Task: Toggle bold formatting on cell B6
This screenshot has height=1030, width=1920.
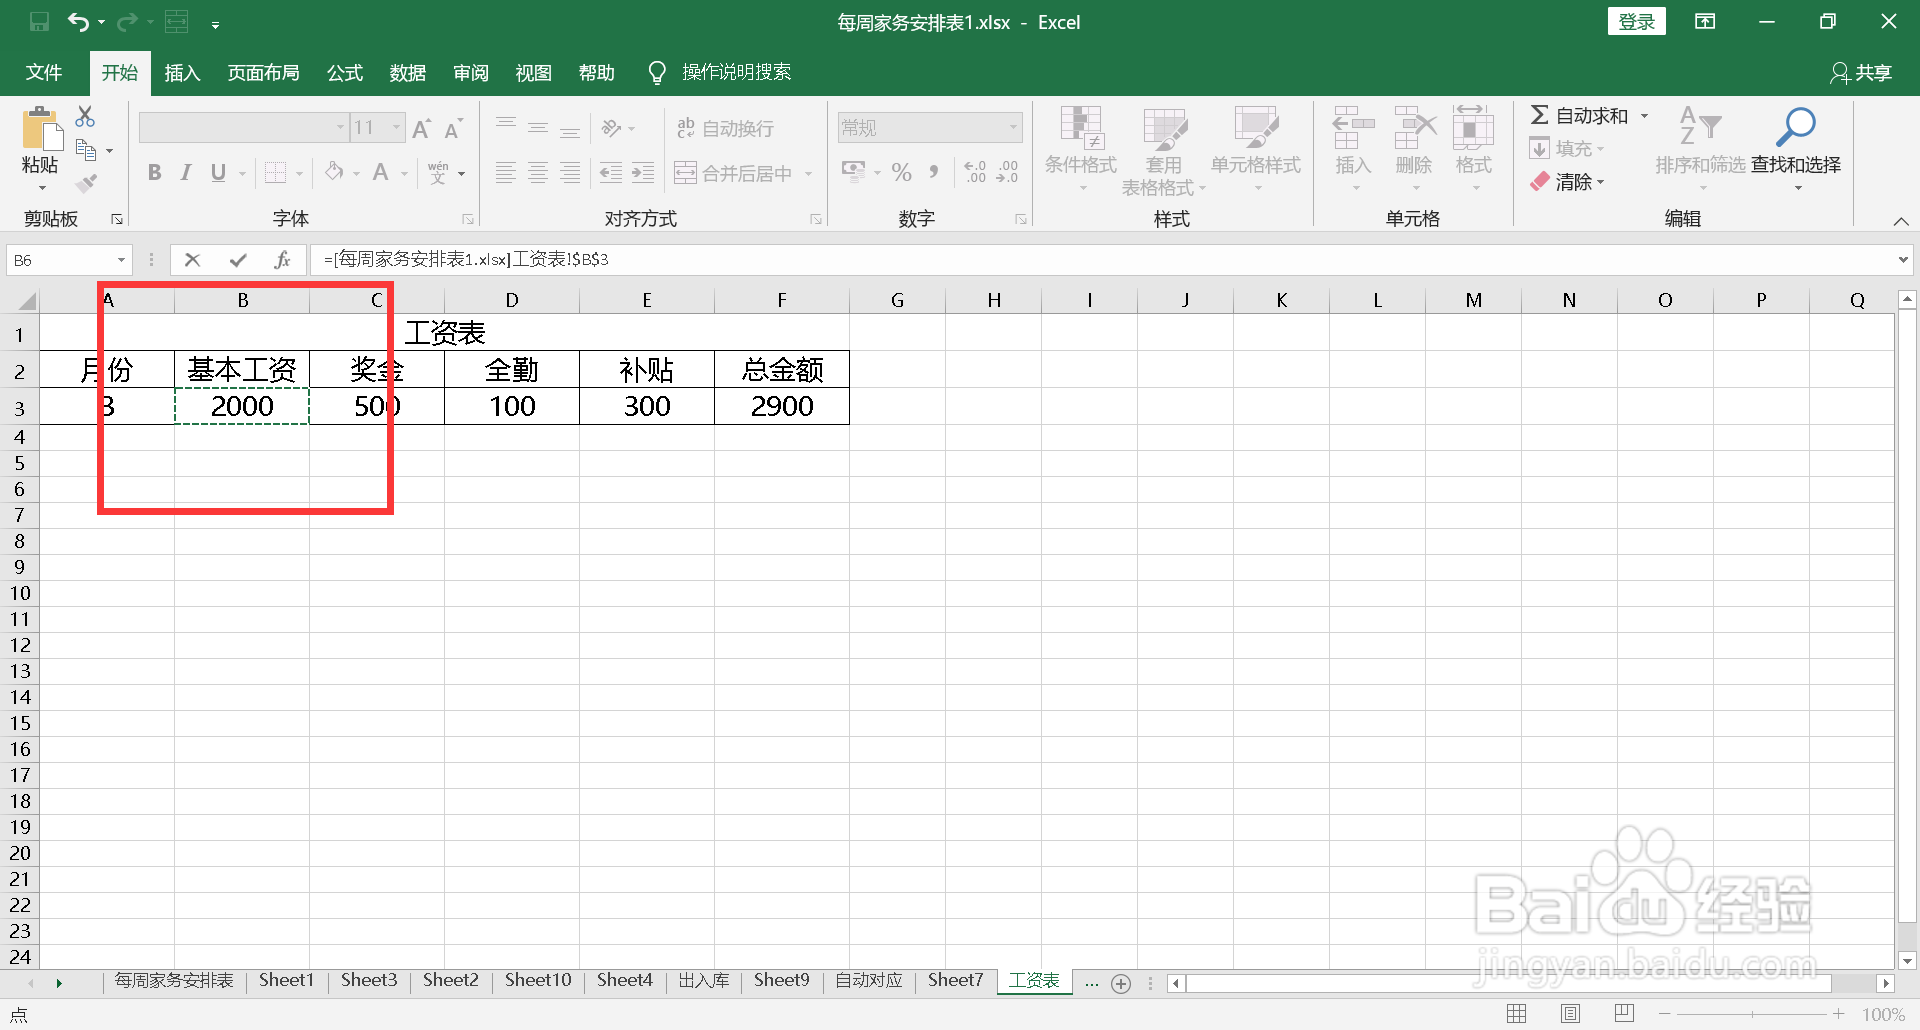Action: pos(154,172)
